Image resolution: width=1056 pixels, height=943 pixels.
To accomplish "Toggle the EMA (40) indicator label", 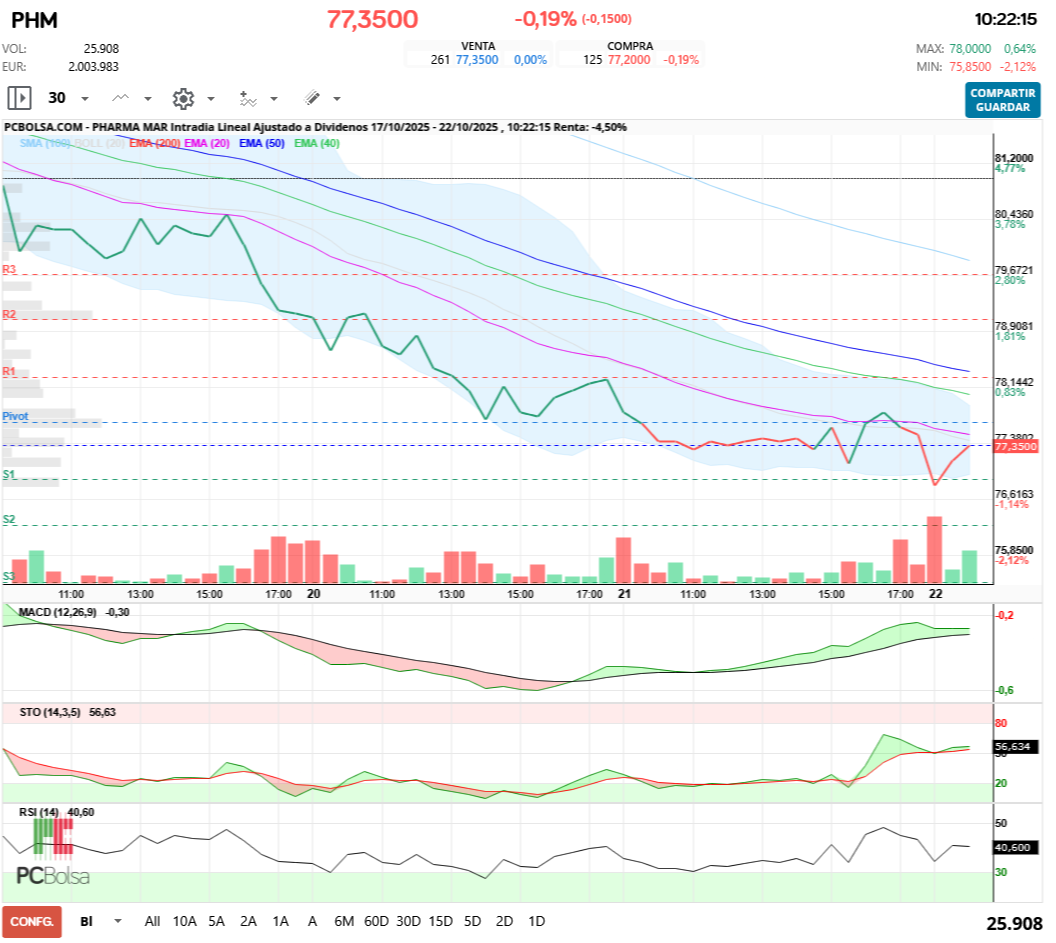I will click(317, 143).
